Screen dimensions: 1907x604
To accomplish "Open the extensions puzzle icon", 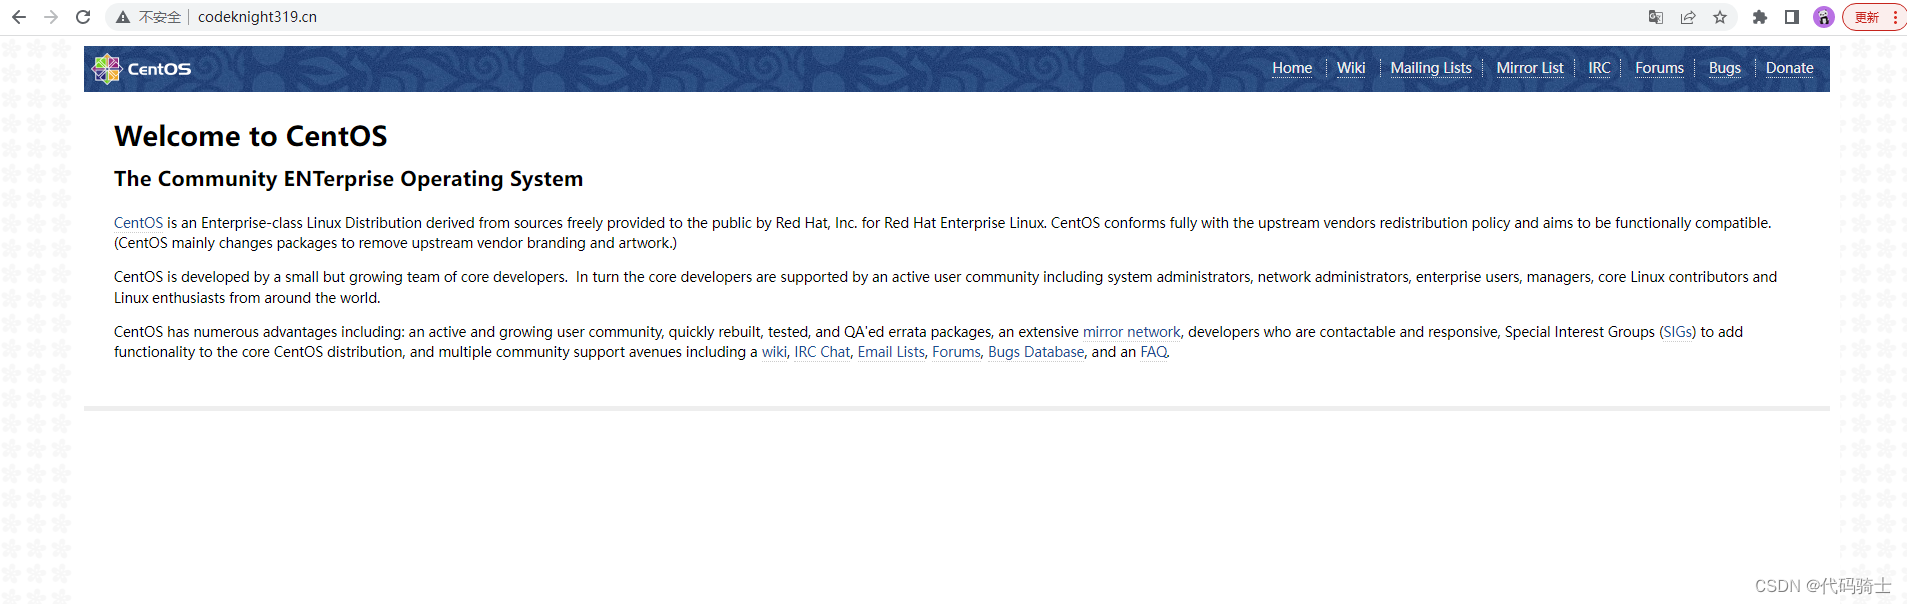I will [1760, 17].
